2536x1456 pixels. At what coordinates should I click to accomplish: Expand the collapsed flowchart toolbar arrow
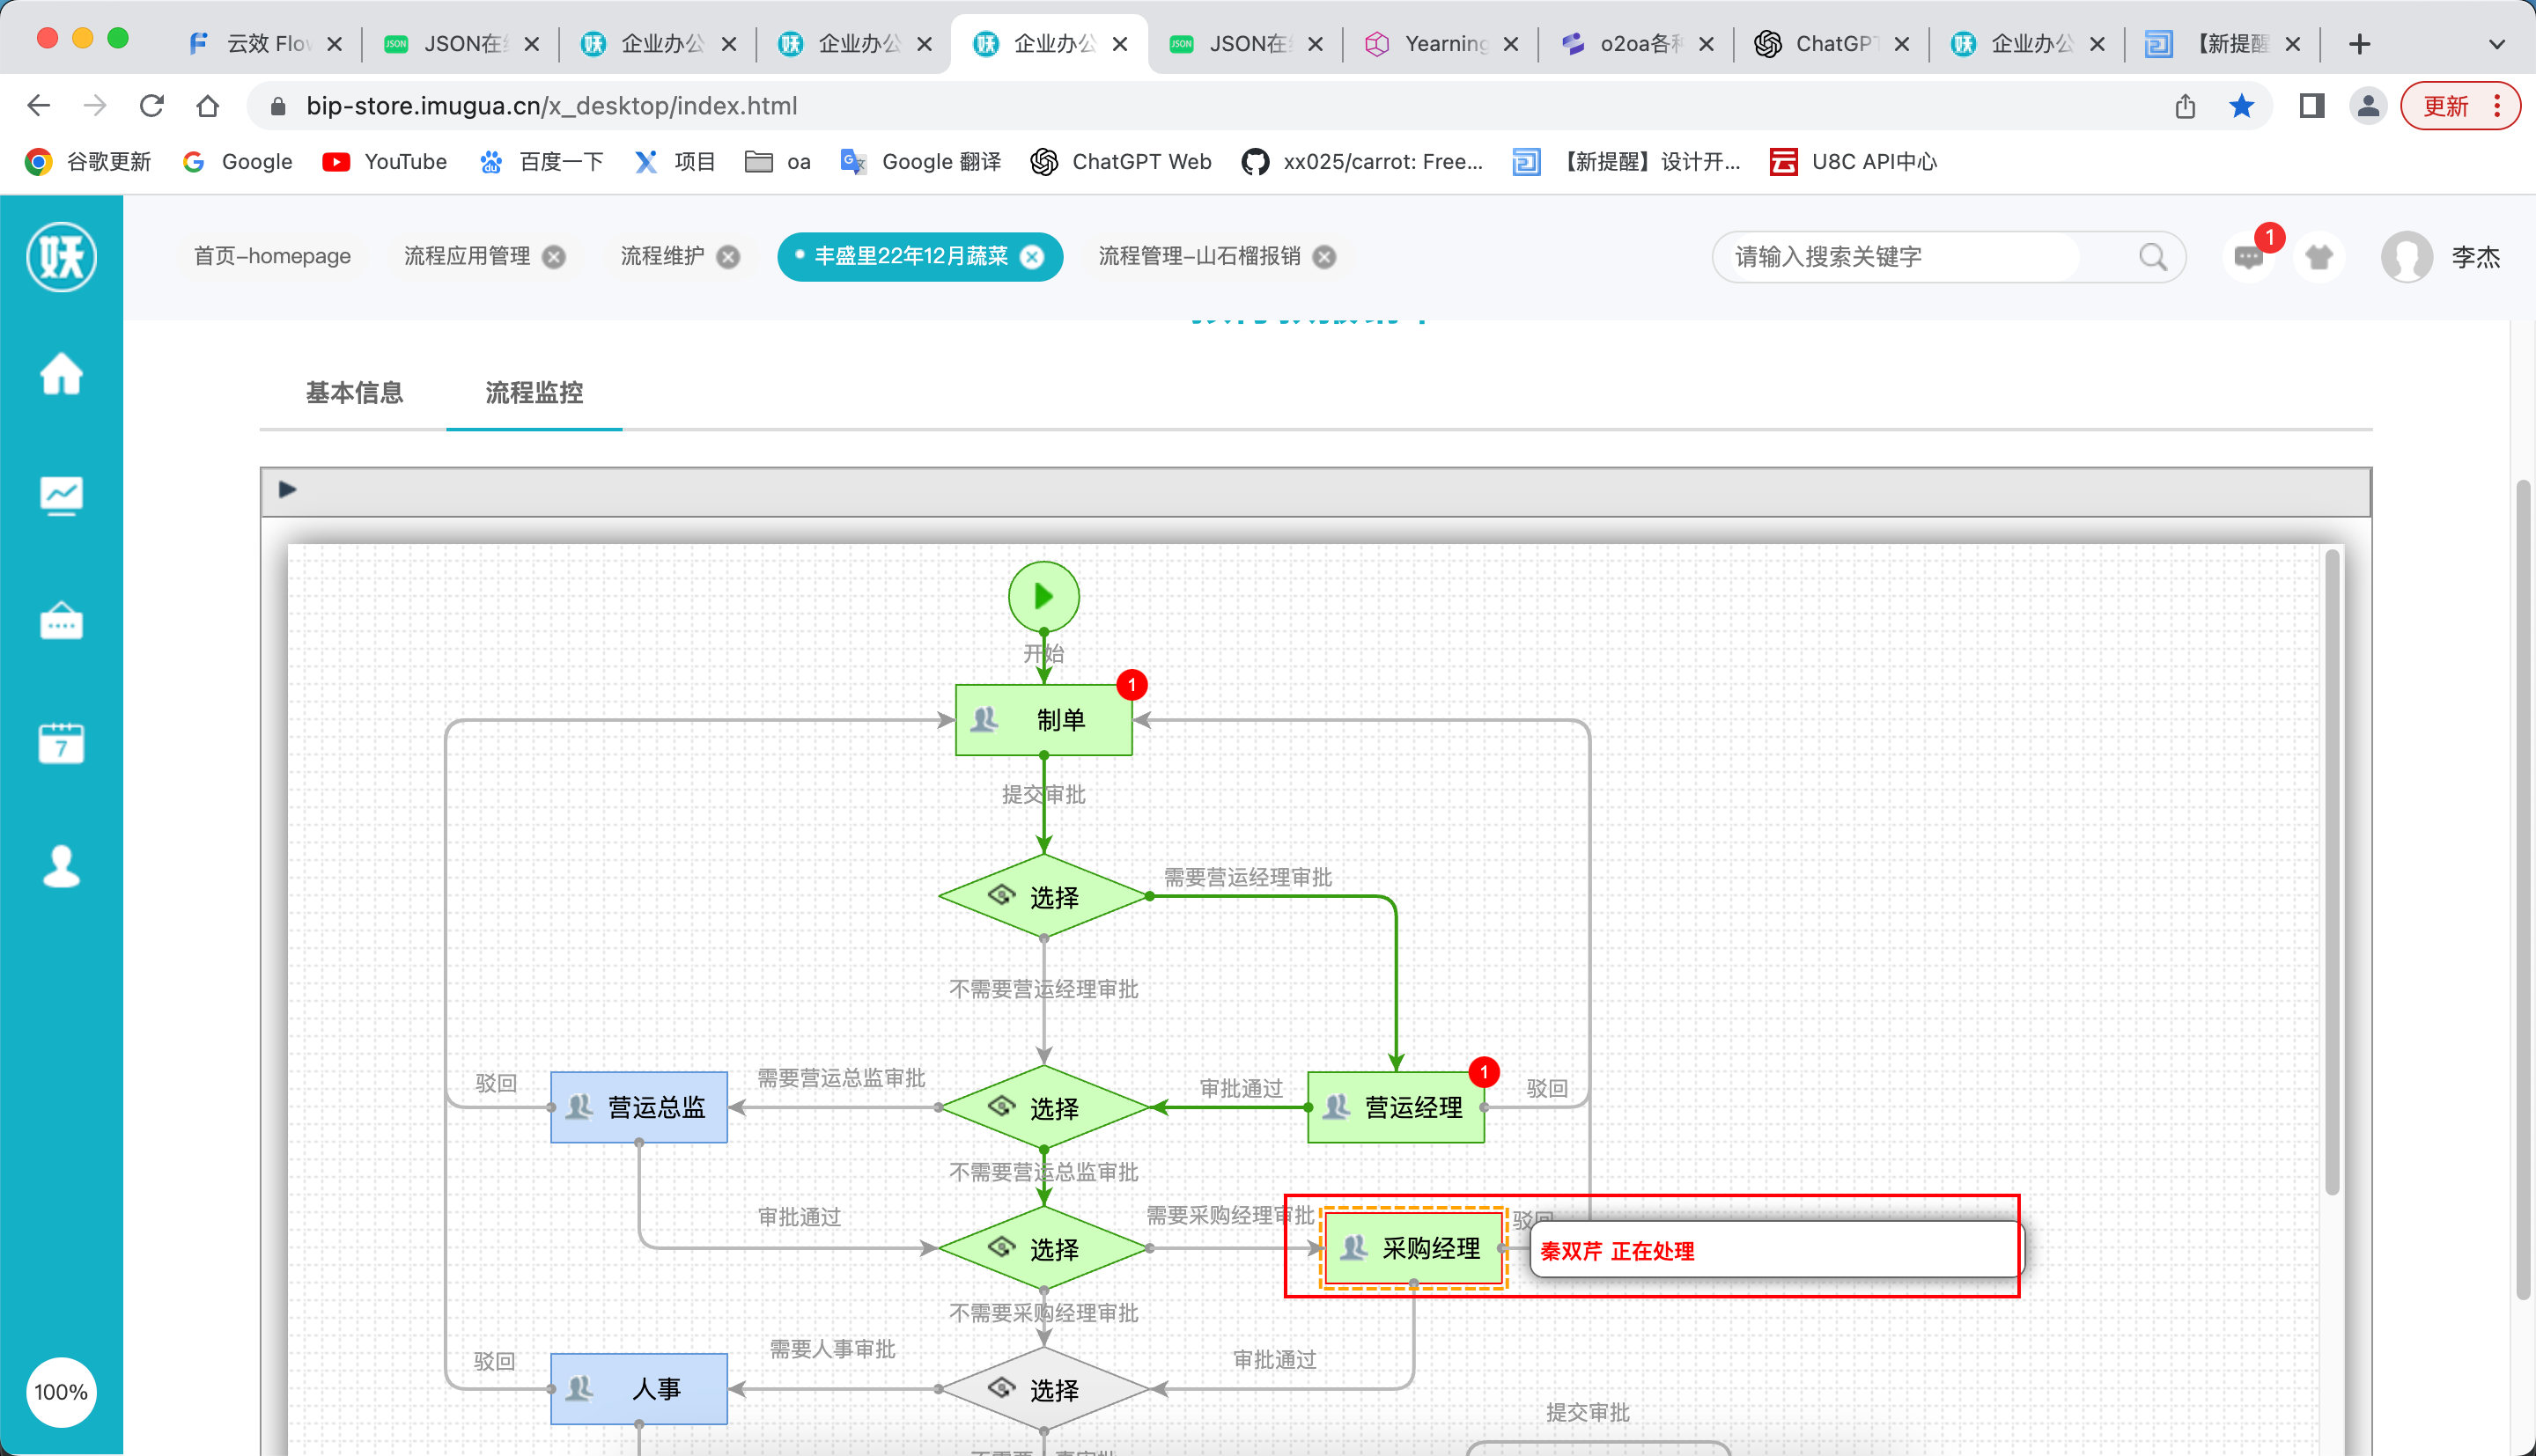[288, 490]
